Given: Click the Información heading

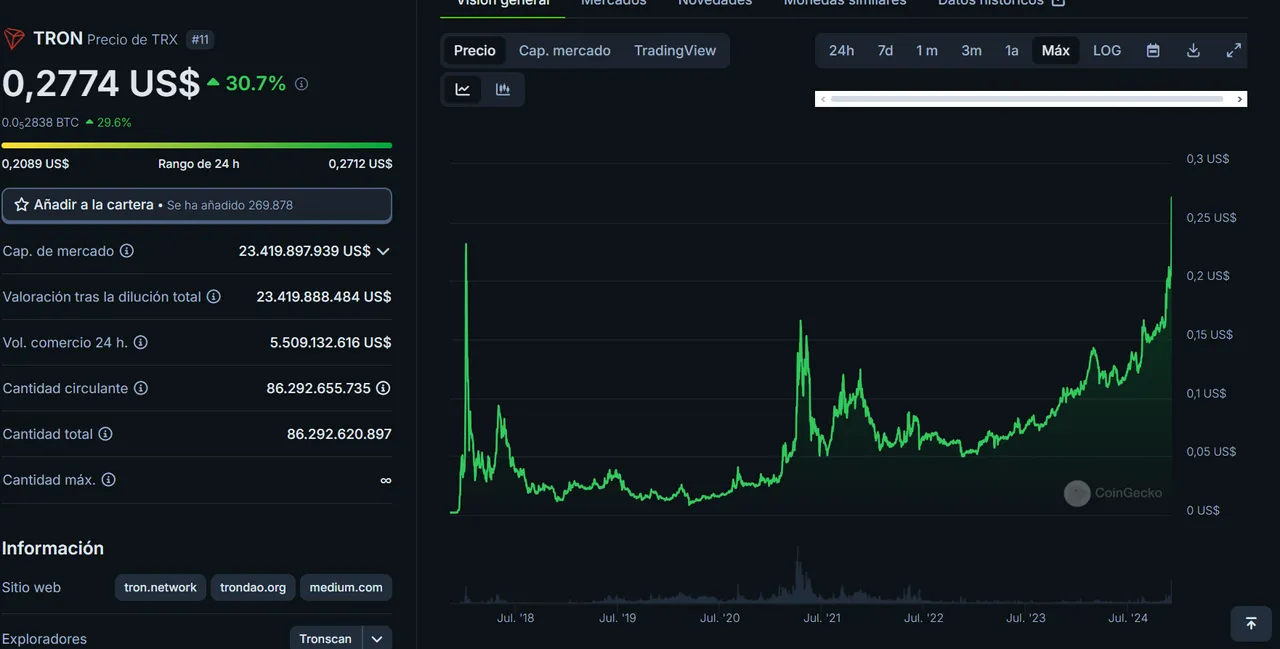Looking at the screenshot, I should [53, 548].
